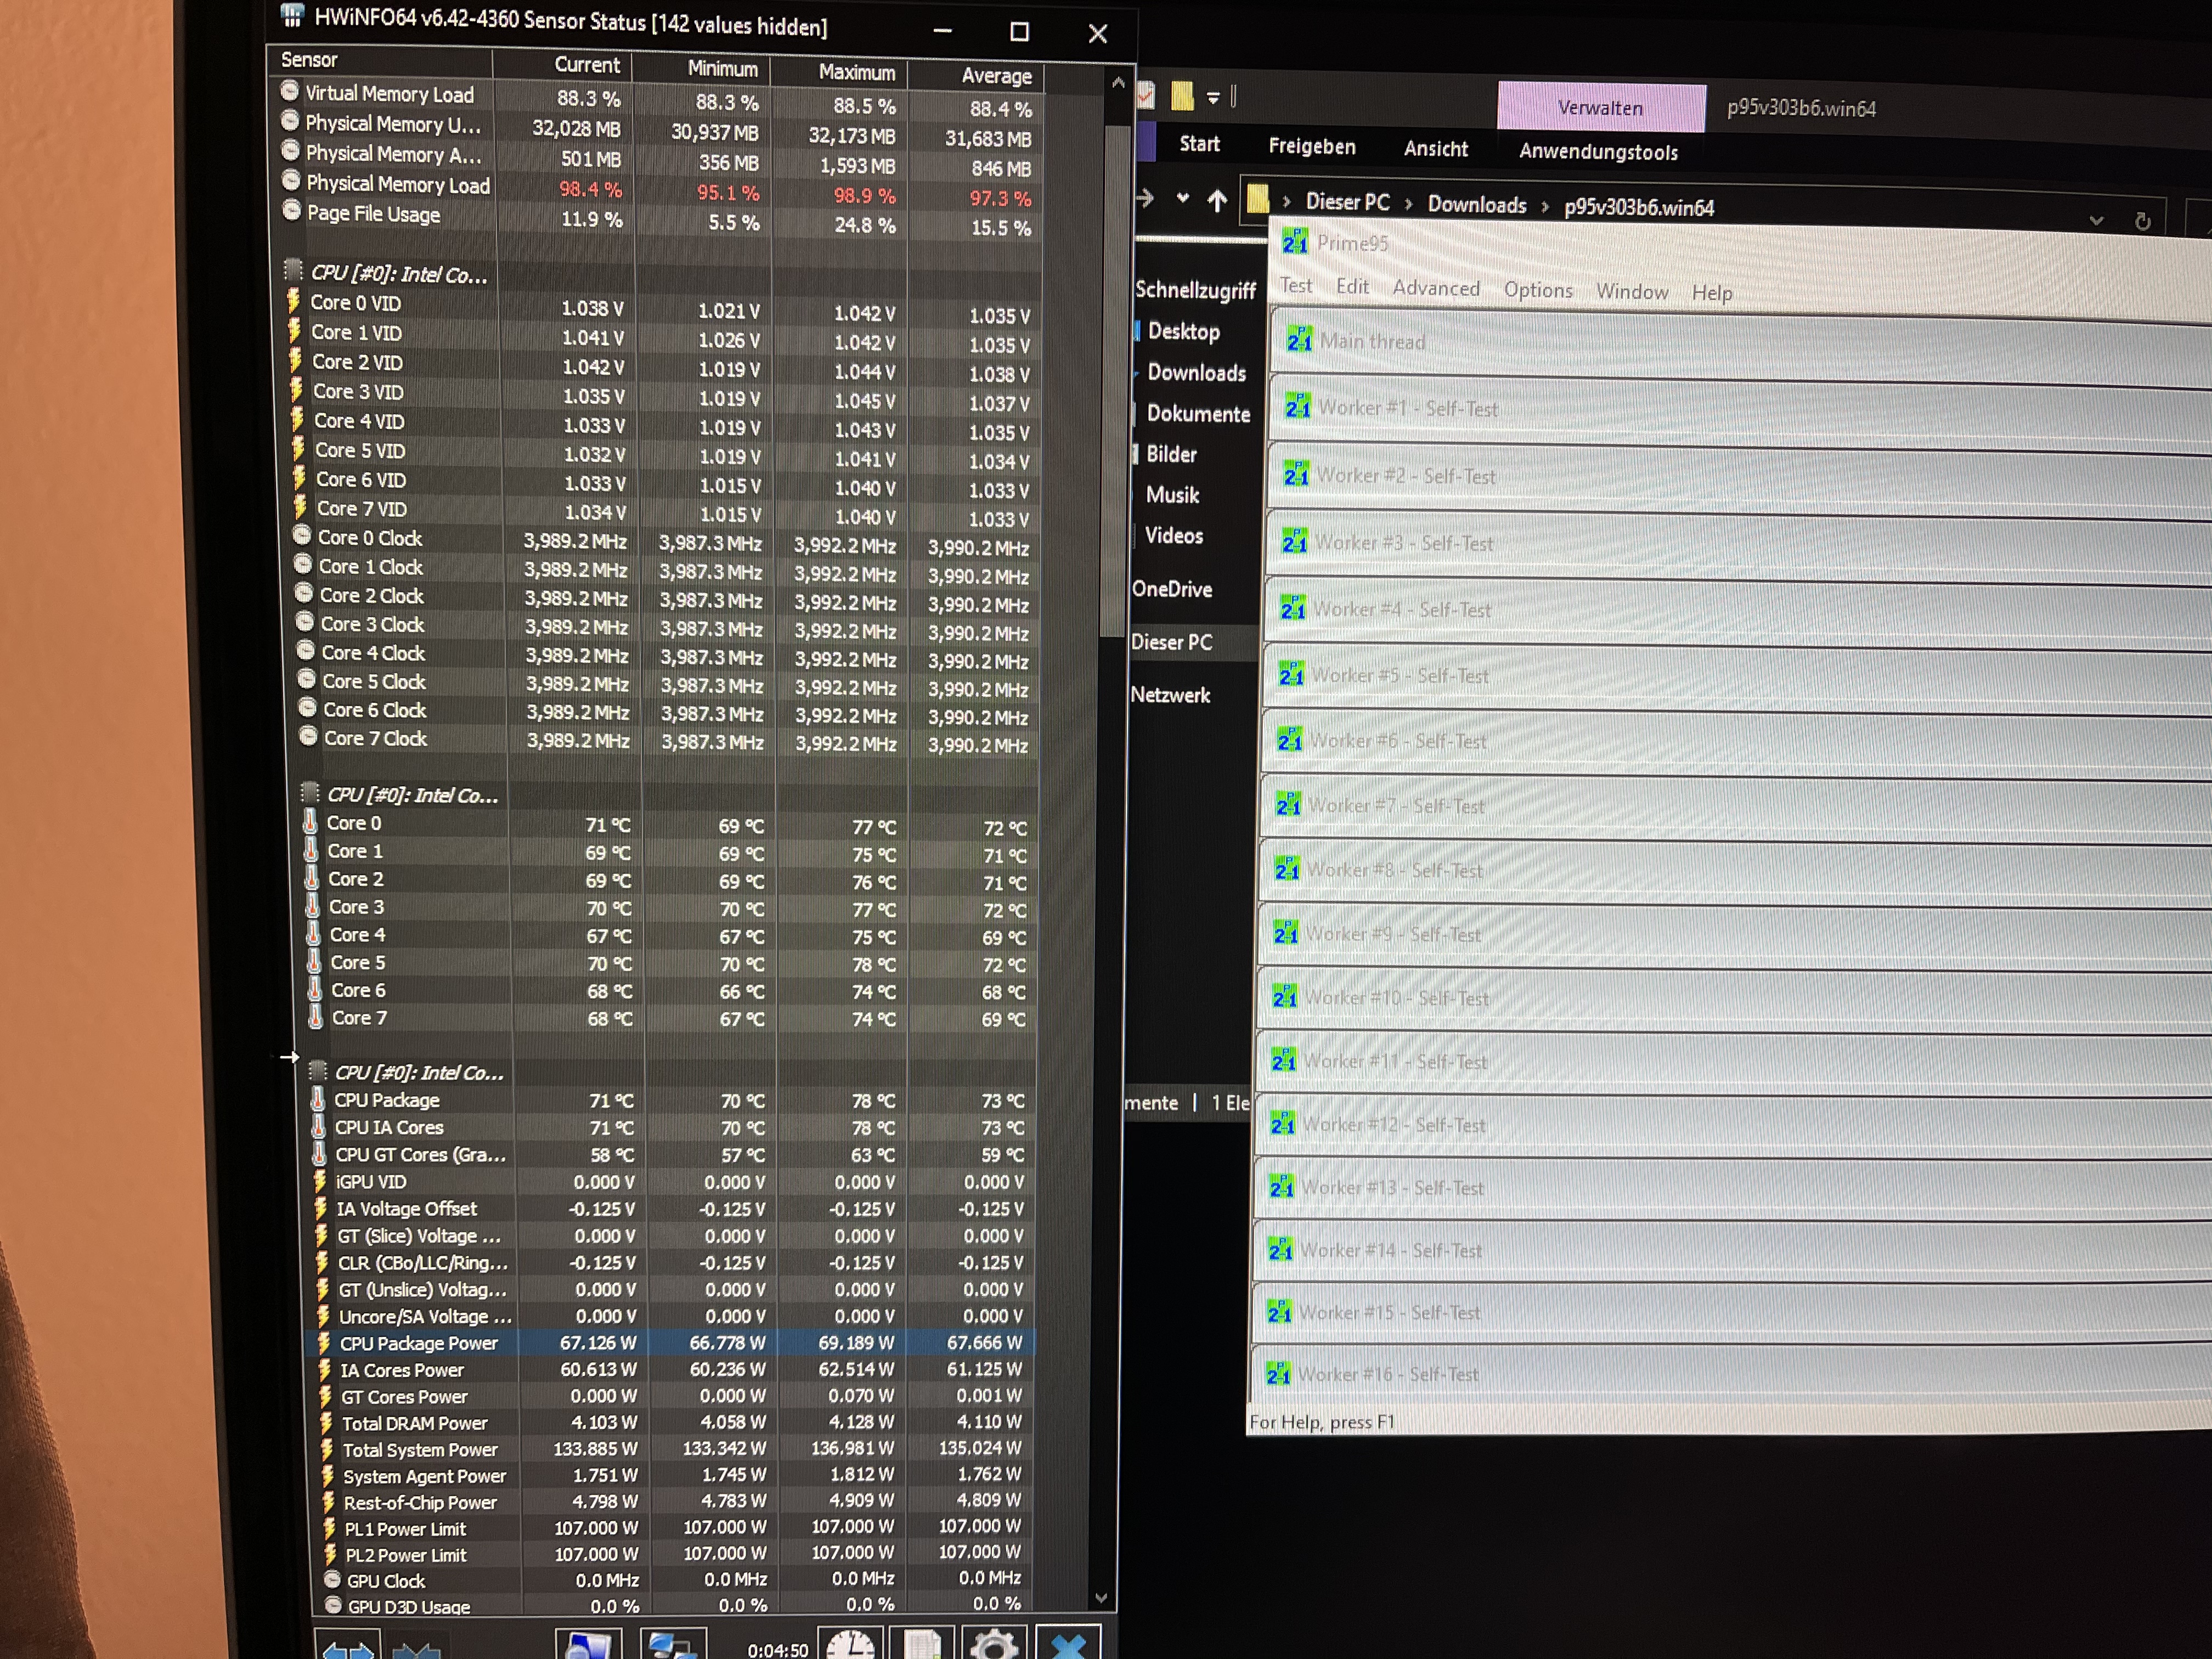Click the Worker #9 - Self-Test window icon
The height and width of the screenshot is (1659, 2212).
point(1285,932)
